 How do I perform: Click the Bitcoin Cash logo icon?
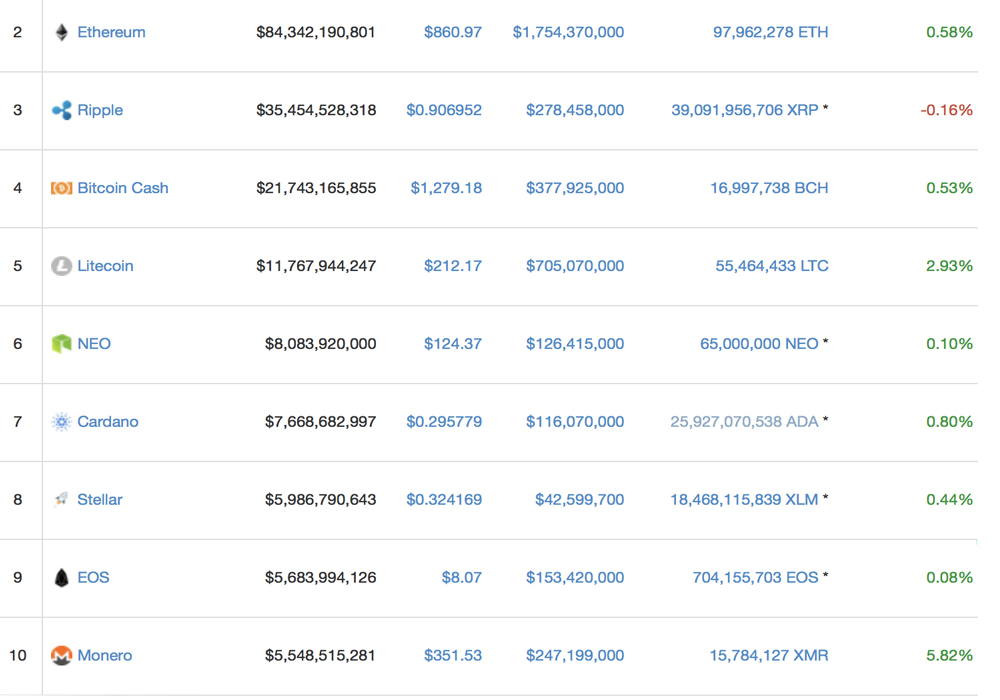click(61, 188)
